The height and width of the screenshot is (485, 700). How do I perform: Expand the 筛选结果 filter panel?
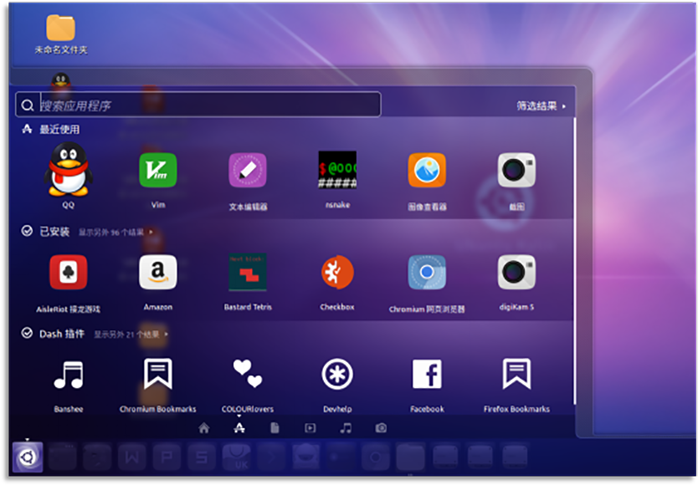click(x=541, y=105)
